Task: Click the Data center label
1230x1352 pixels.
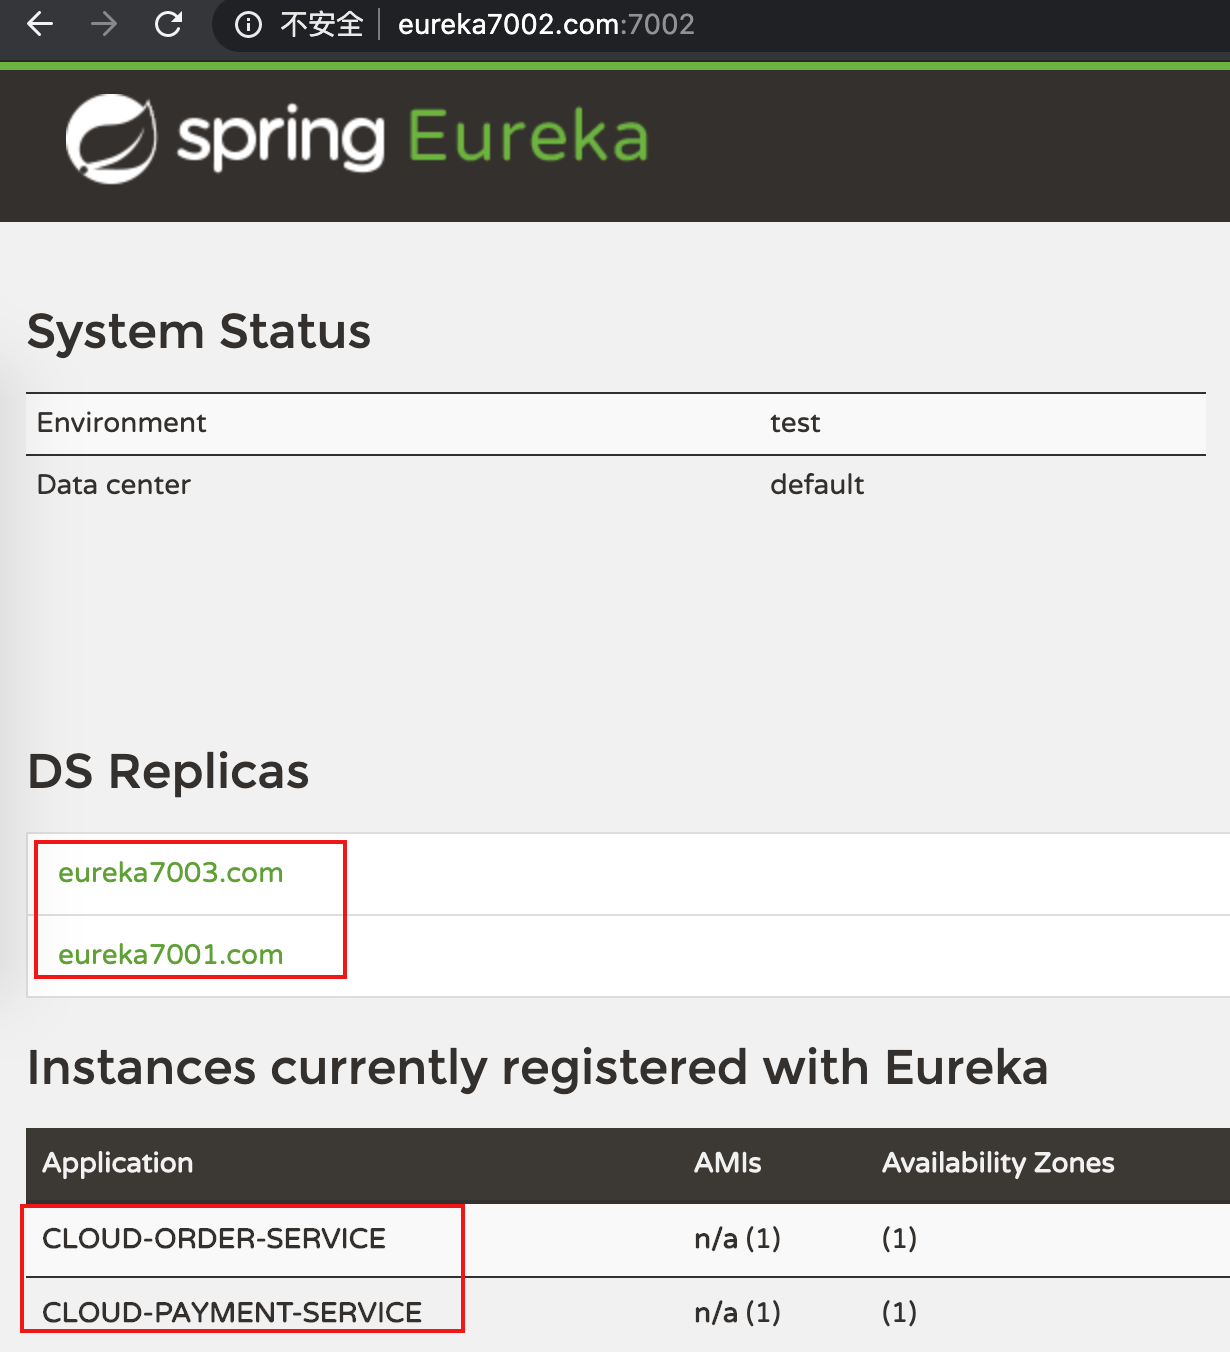Action: (x=113, y=485)
